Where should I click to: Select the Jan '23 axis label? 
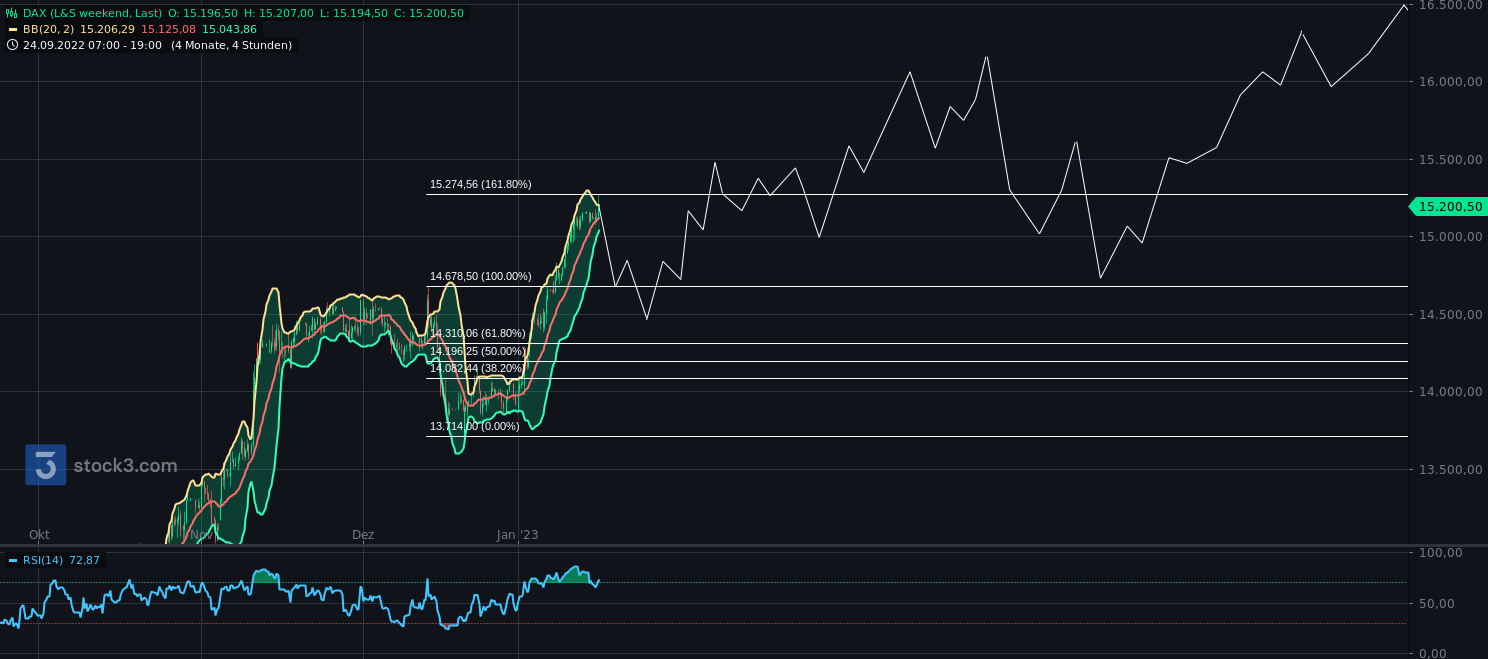[x=519, y=534]
